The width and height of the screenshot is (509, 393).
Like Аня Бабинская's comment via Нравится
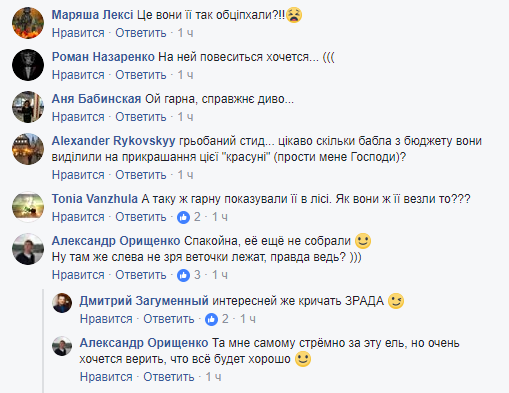pos(78,117)
